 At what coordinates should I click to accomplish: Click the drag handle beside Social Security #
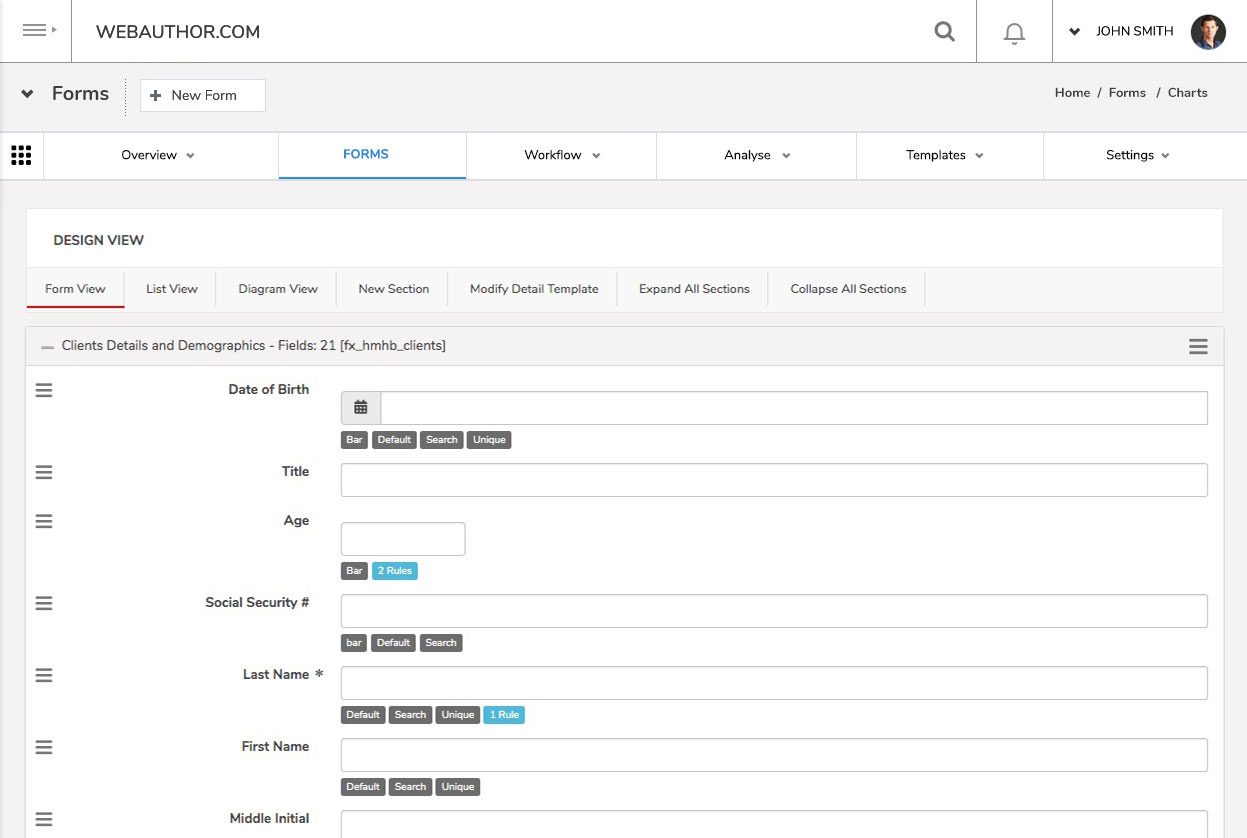pos(44,603)
